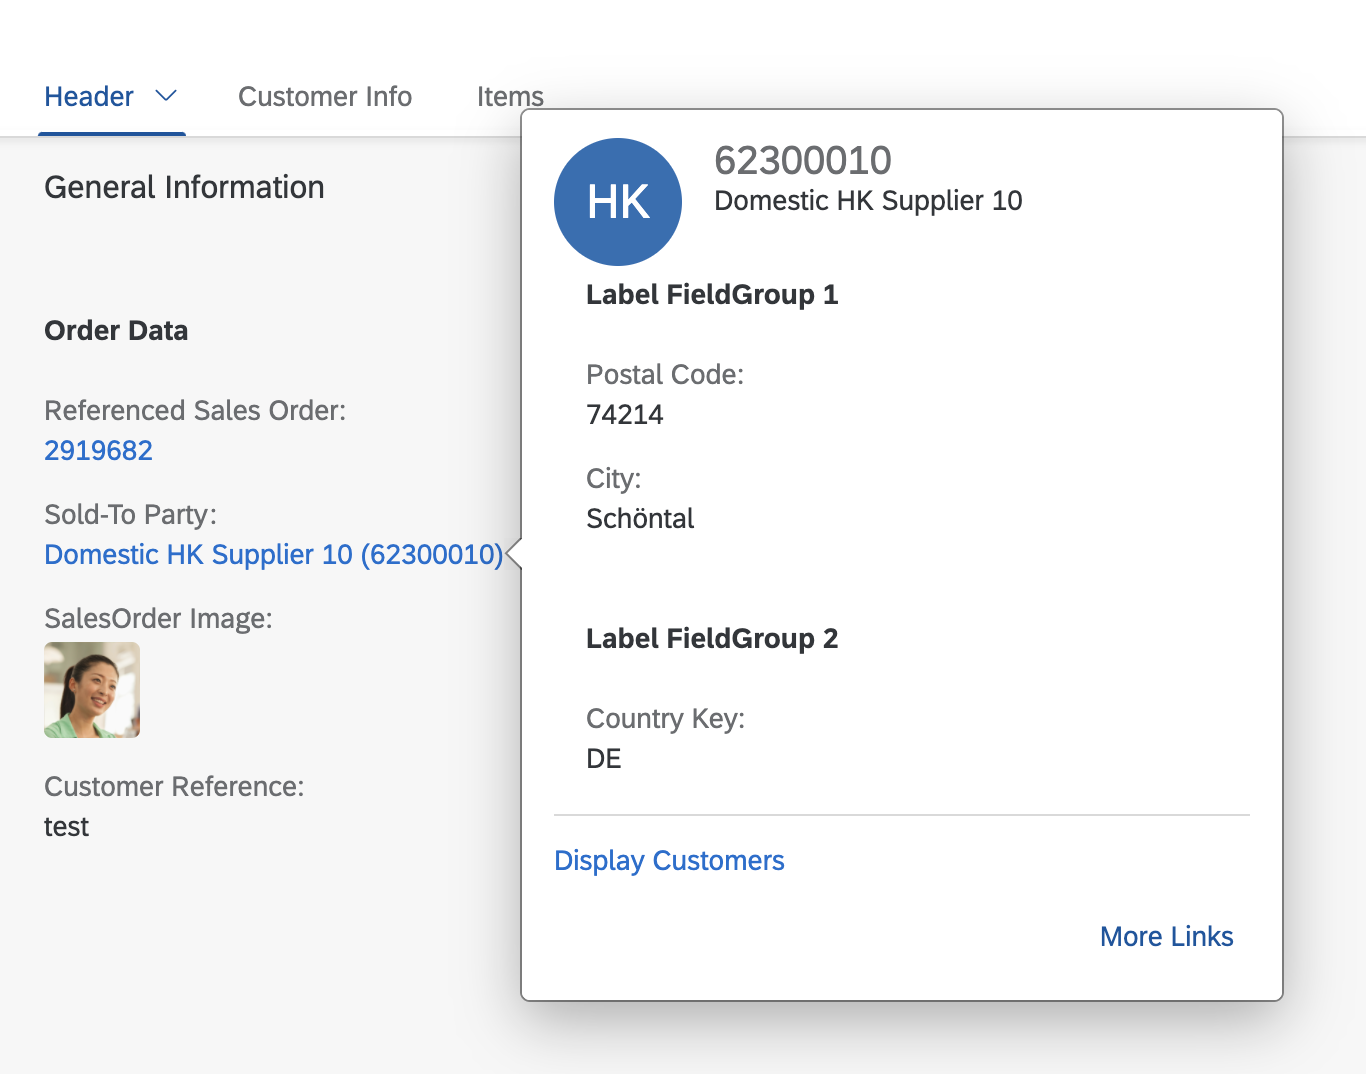Click the More Links button

tap(1166, 936)
